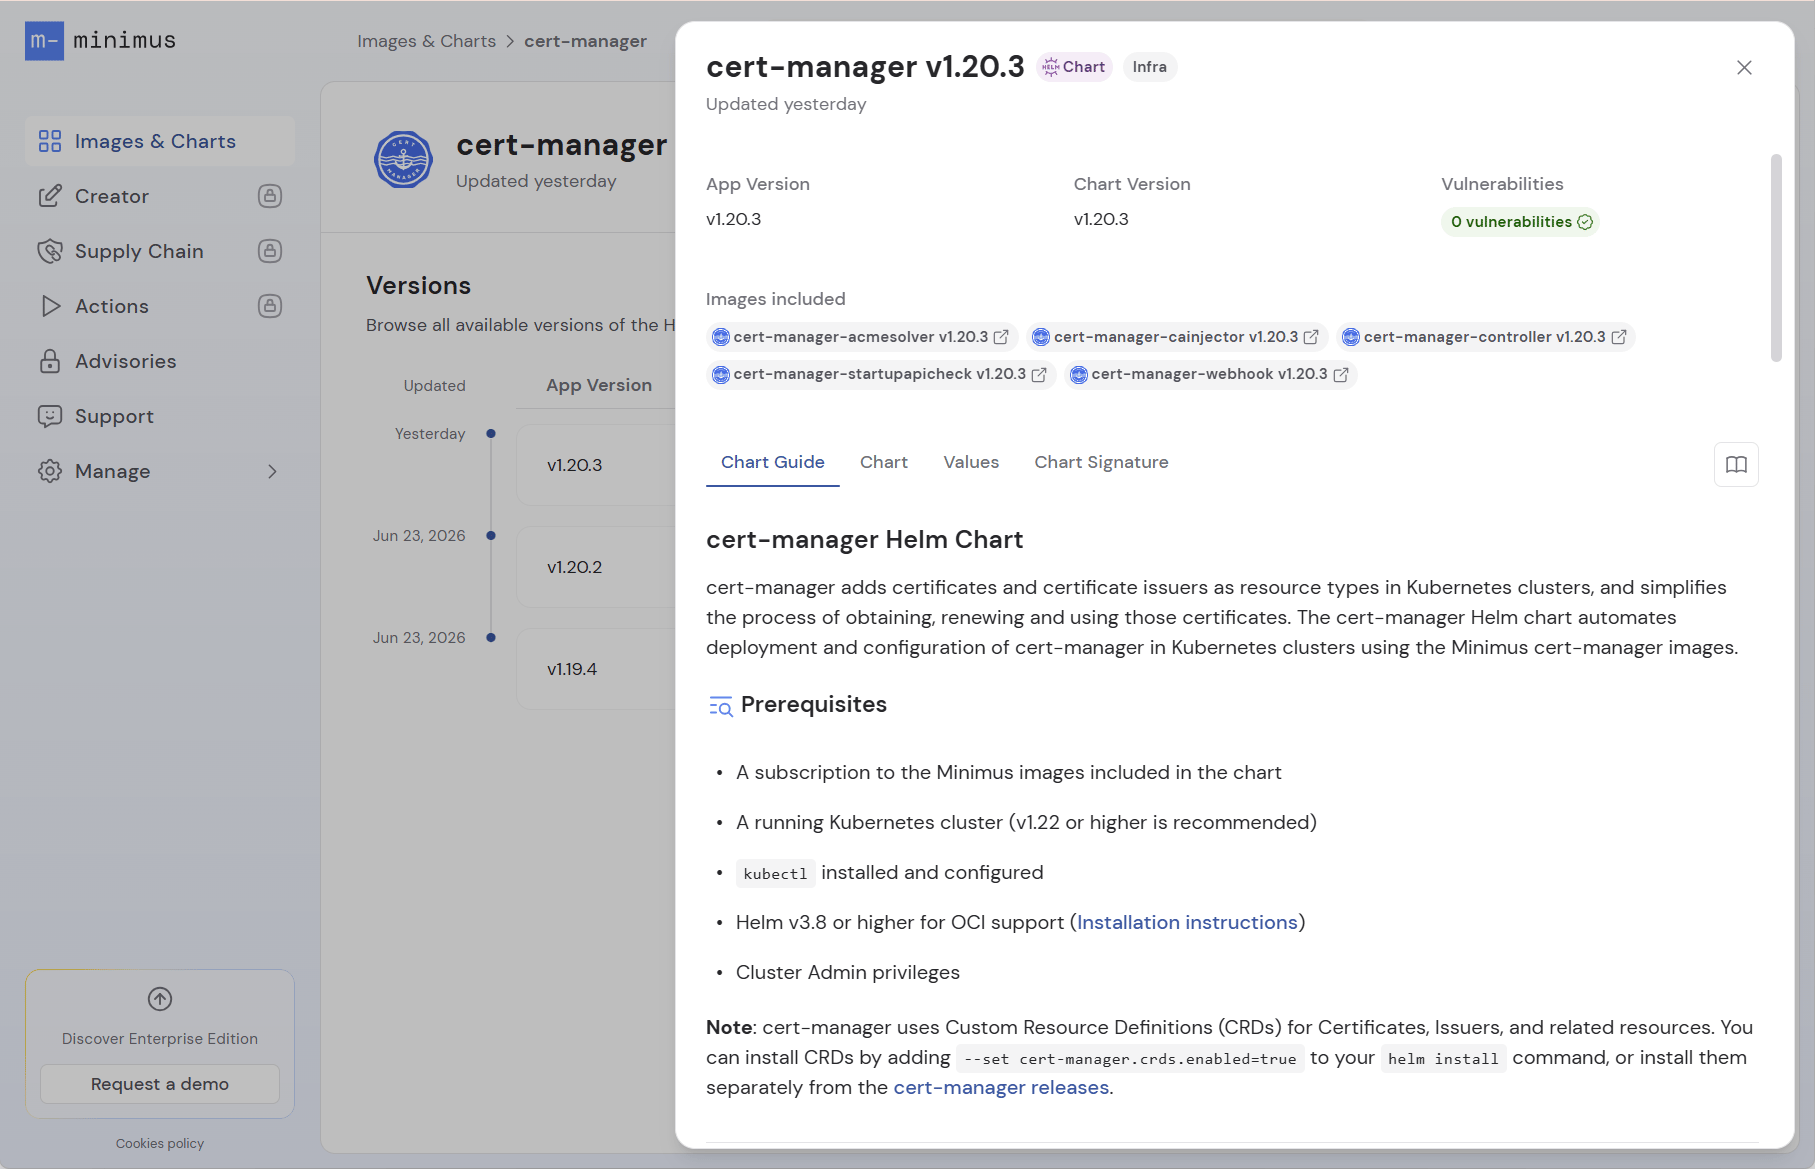Open cert-manager-webhook v1.20.3 image chip
1815x1169 pixels.
point(1210,374)
